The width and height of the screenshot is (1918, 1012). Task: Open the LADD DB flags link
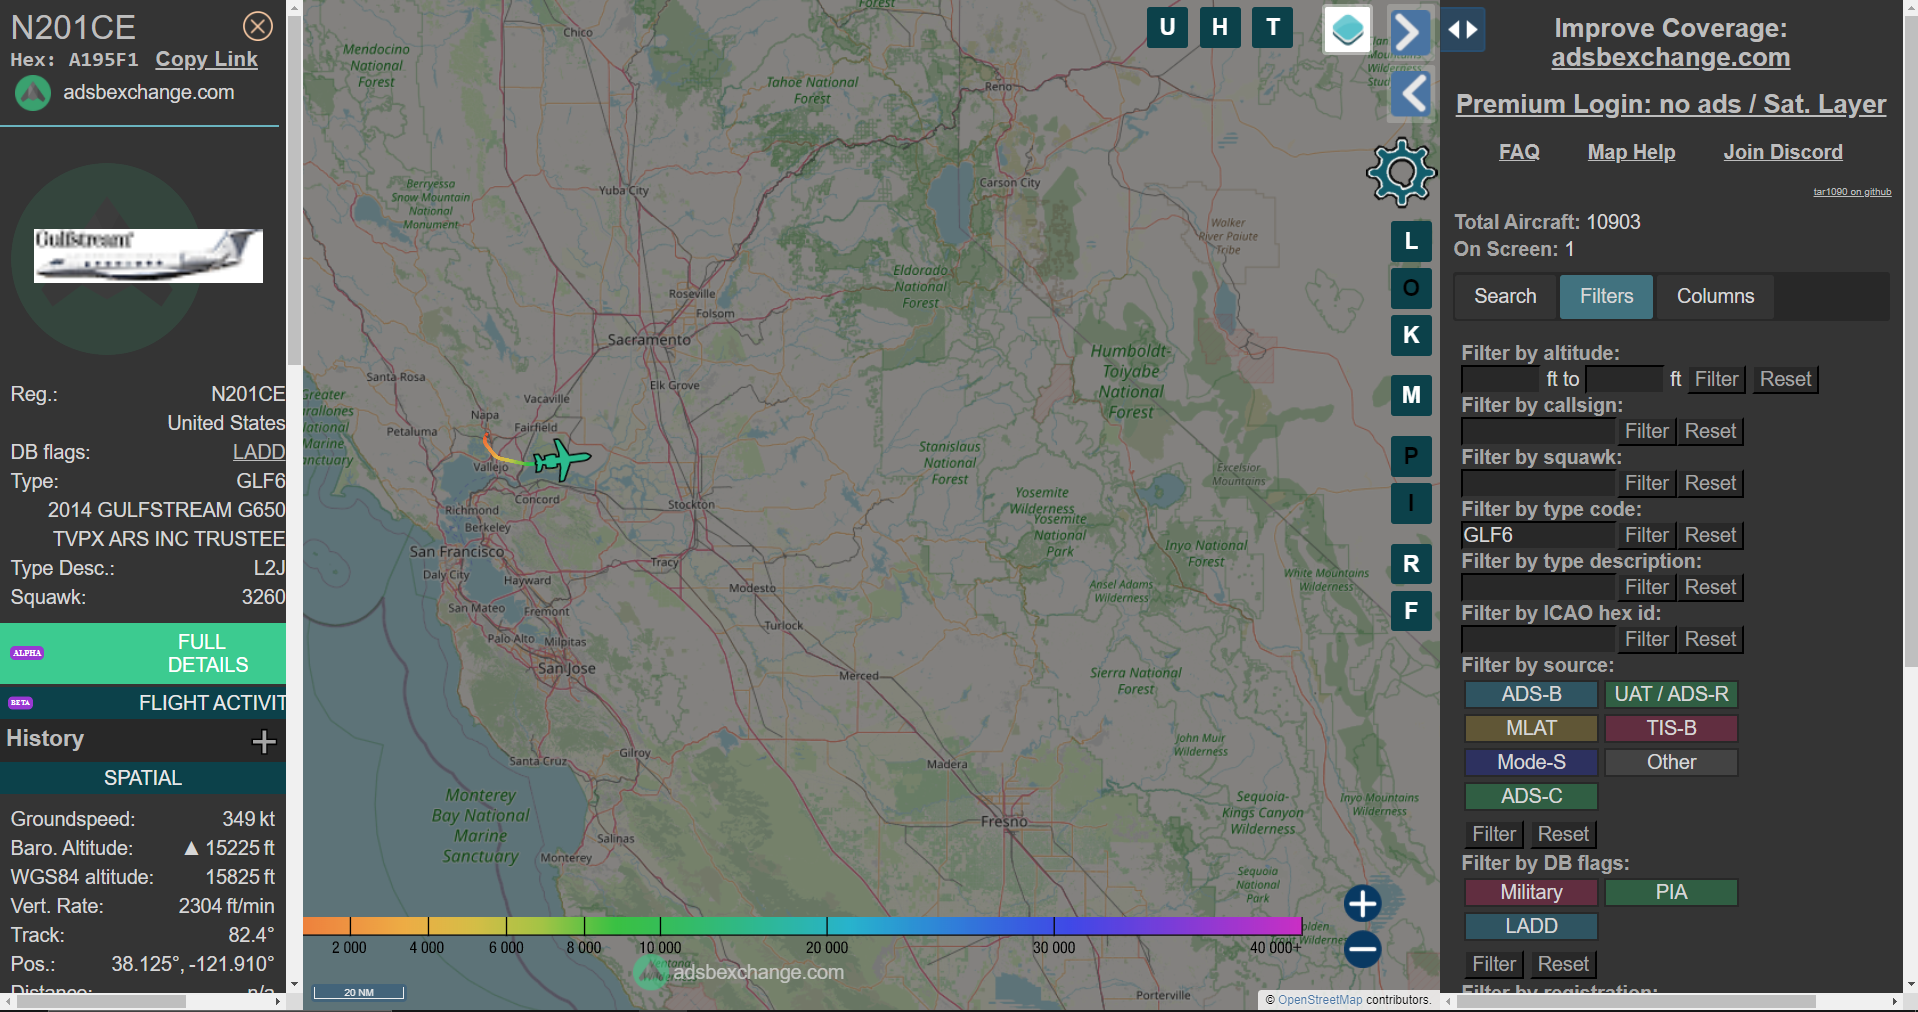click(259, 452)
